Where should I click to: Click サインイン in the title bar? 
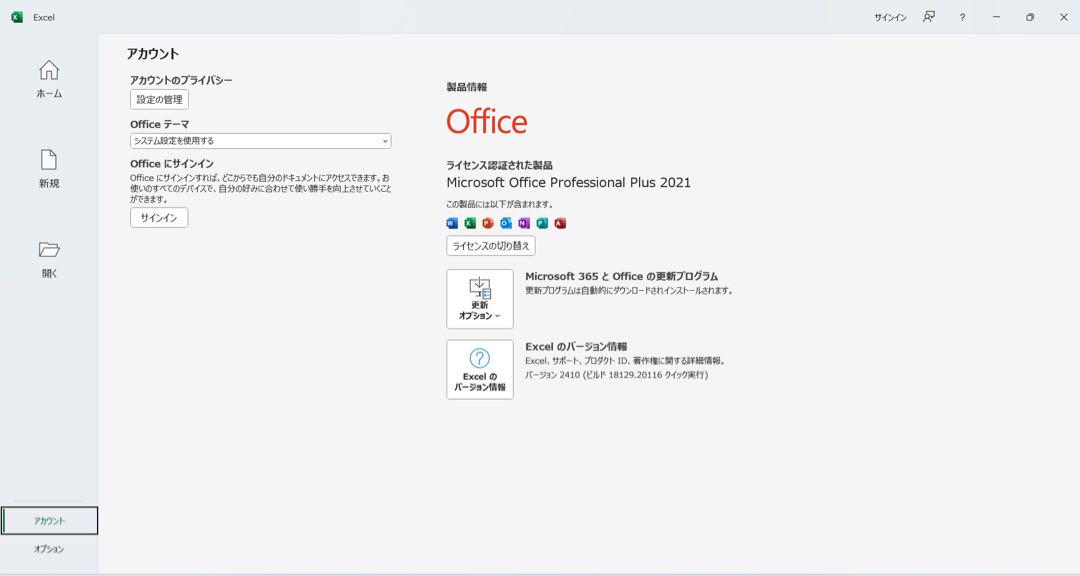[890, 17]
